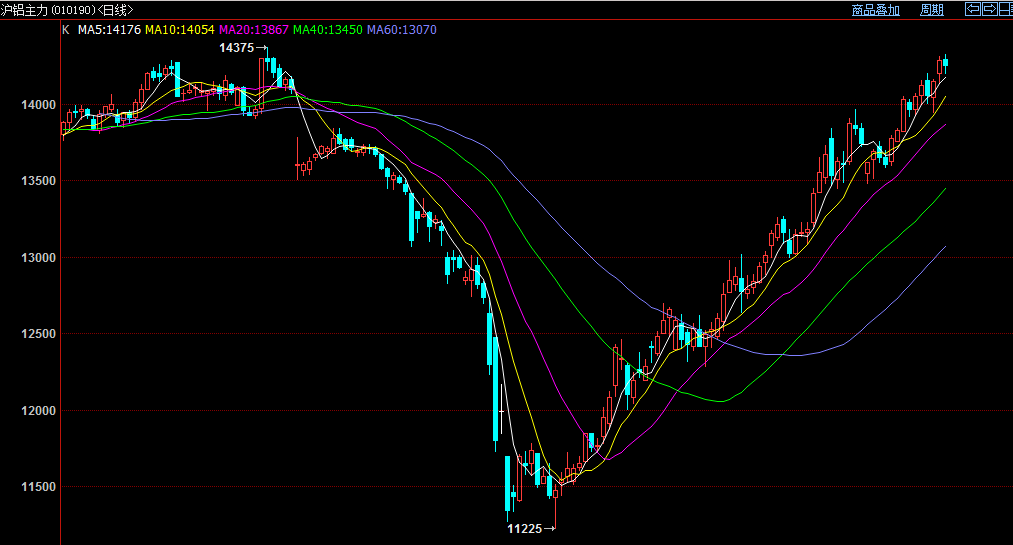The height and width of the screenshot is (545, 1013).
Task: Select the yellow MA10:14054 label
Action: (181, 30)
